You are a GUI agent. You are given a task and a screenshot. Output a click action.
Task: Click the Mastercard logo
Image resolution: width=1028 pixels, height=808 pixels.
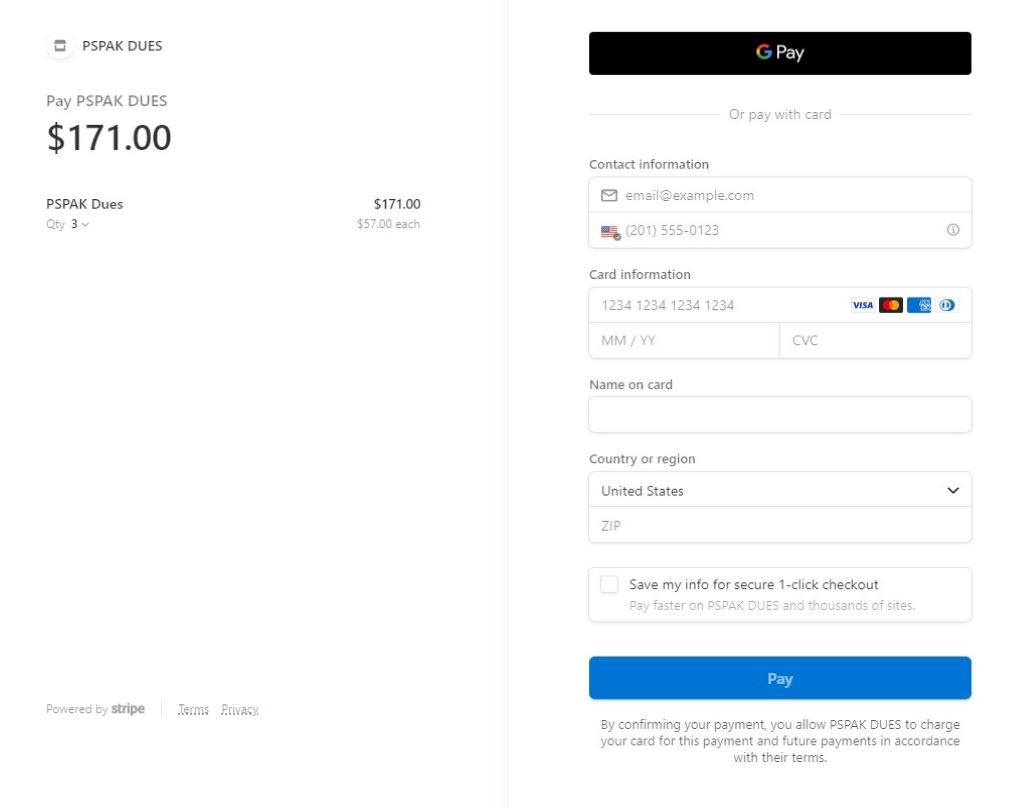(x=890, y=305)
